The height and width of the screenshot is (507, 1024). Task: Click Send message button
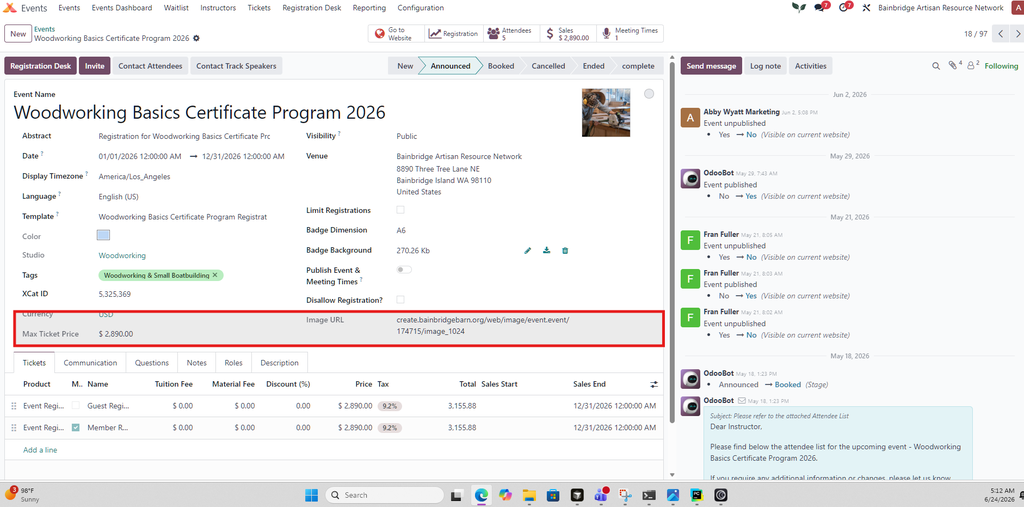click(711, 66)
